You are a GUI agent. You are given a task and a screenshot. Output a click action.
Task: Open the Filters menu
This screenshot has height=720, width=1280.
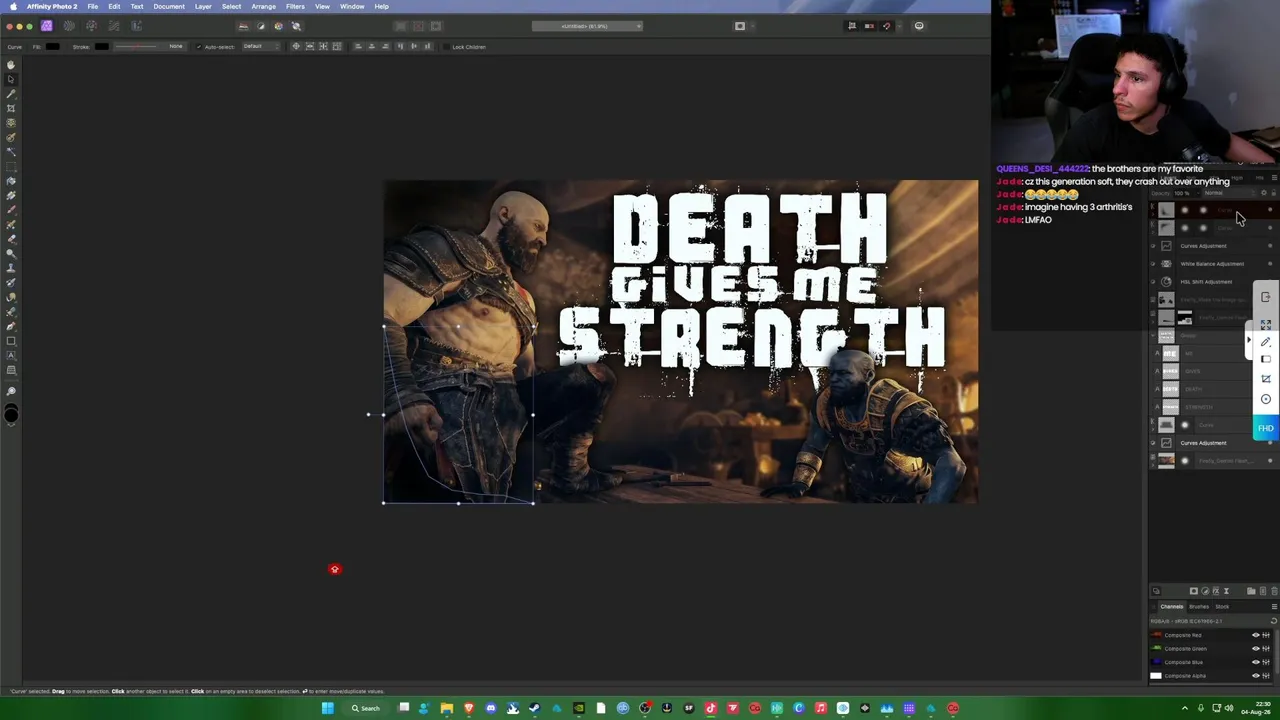click(x=295, y=7)
